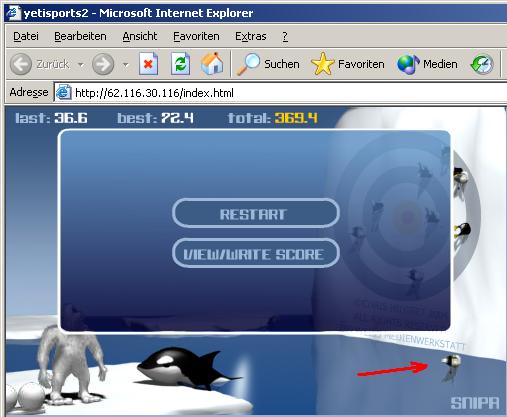Open the question mark help menu
Screen dimensions: 507x417
point(285,36)
